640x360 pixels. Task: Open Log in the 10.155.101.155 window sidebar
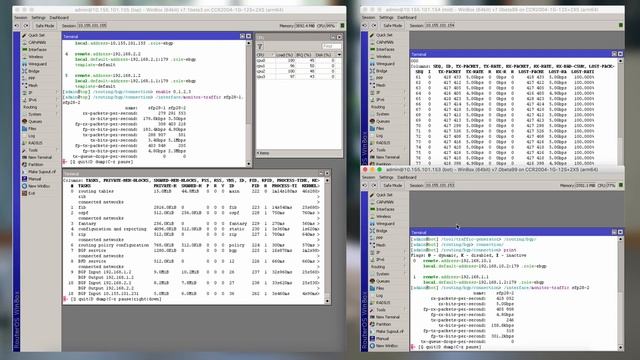(31, 136)
